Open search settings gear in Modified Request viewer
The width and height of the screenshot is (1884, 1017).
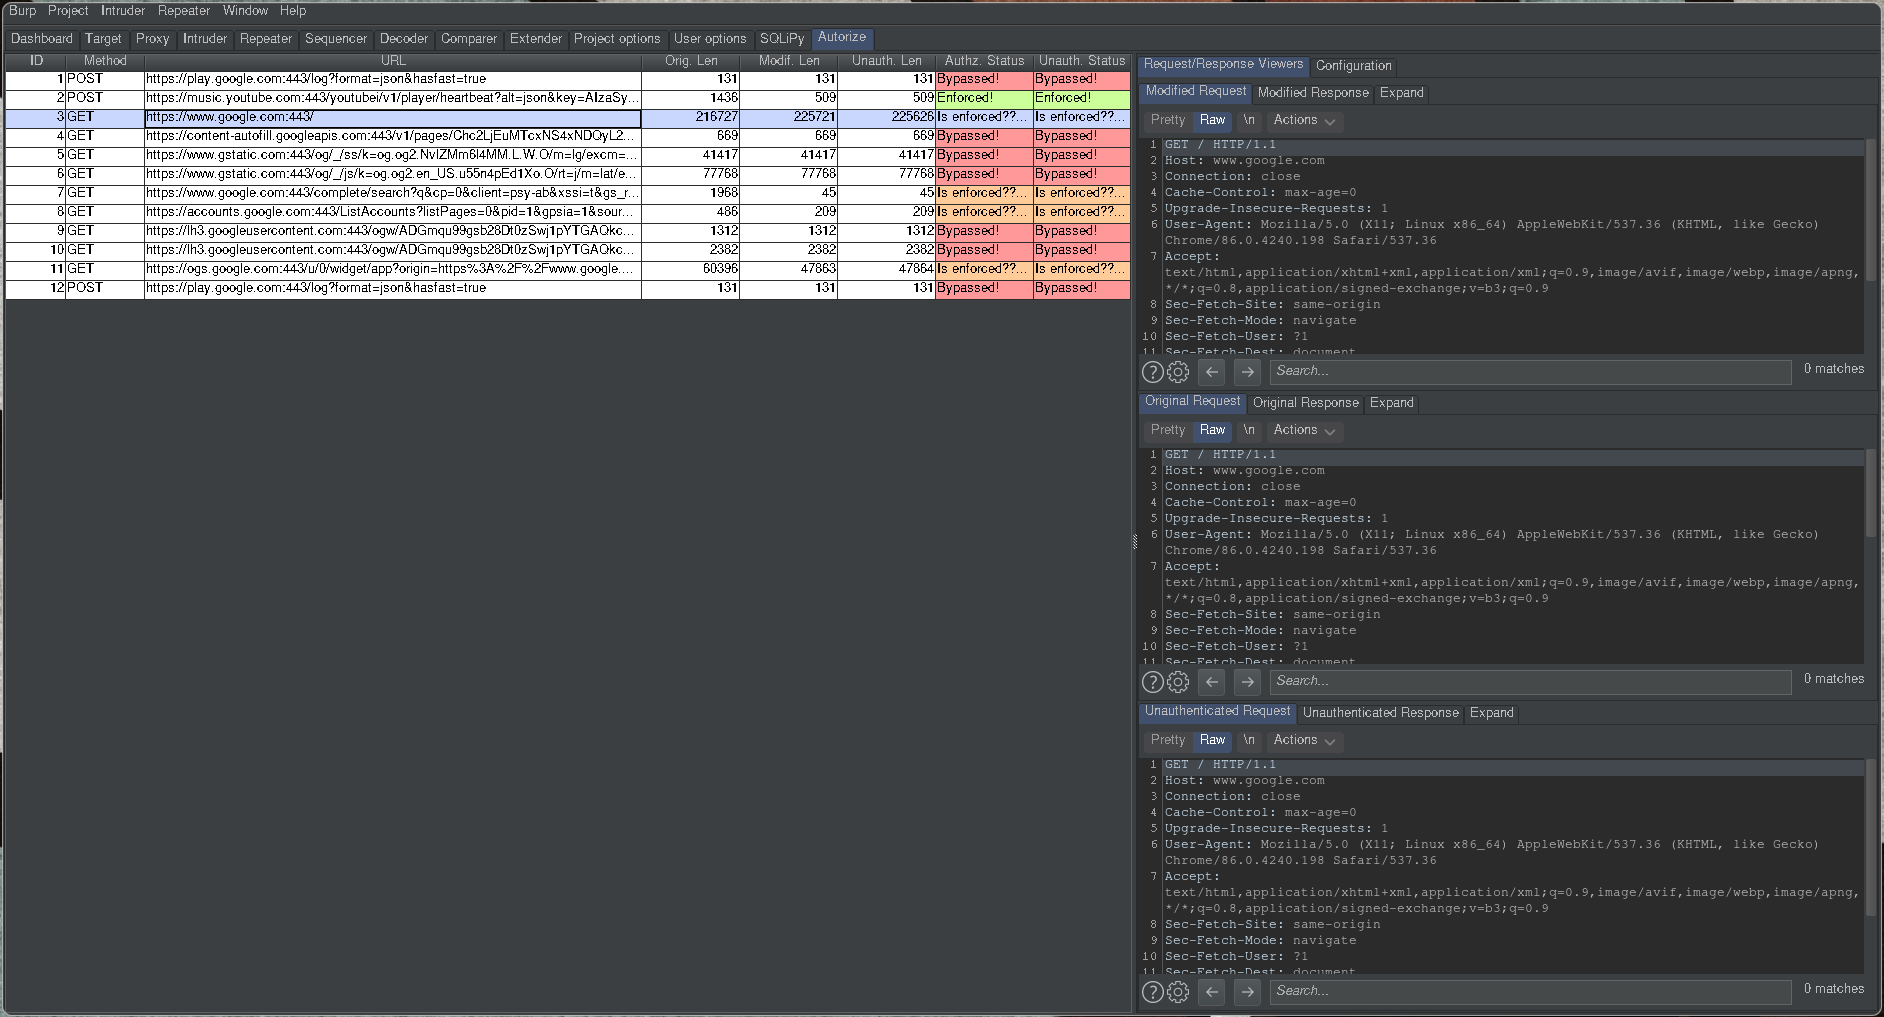[x=1178, y=372]
